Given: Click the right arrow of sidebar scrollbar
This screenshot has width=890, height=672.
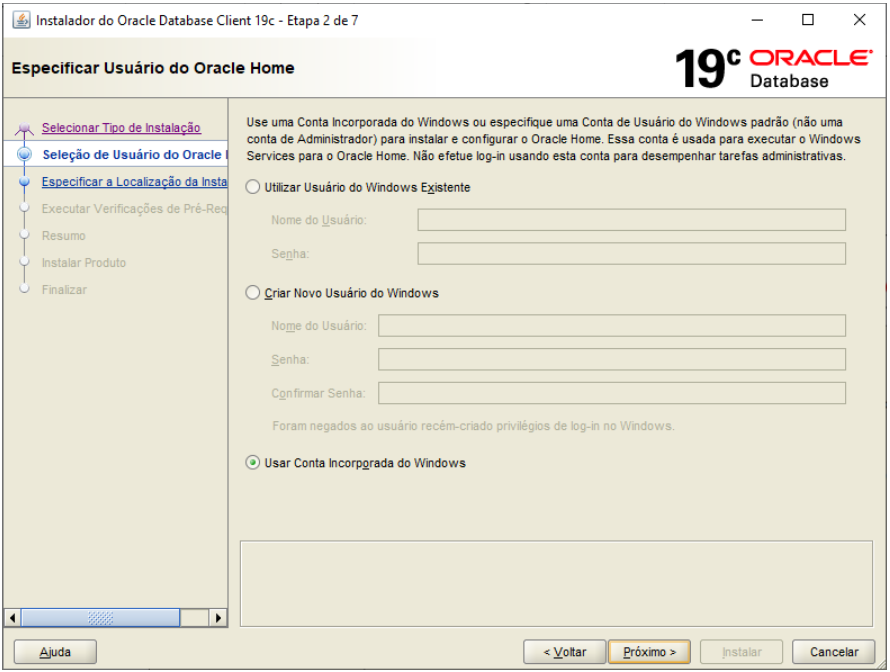Looking at the screenshot, I should point(218,618).
